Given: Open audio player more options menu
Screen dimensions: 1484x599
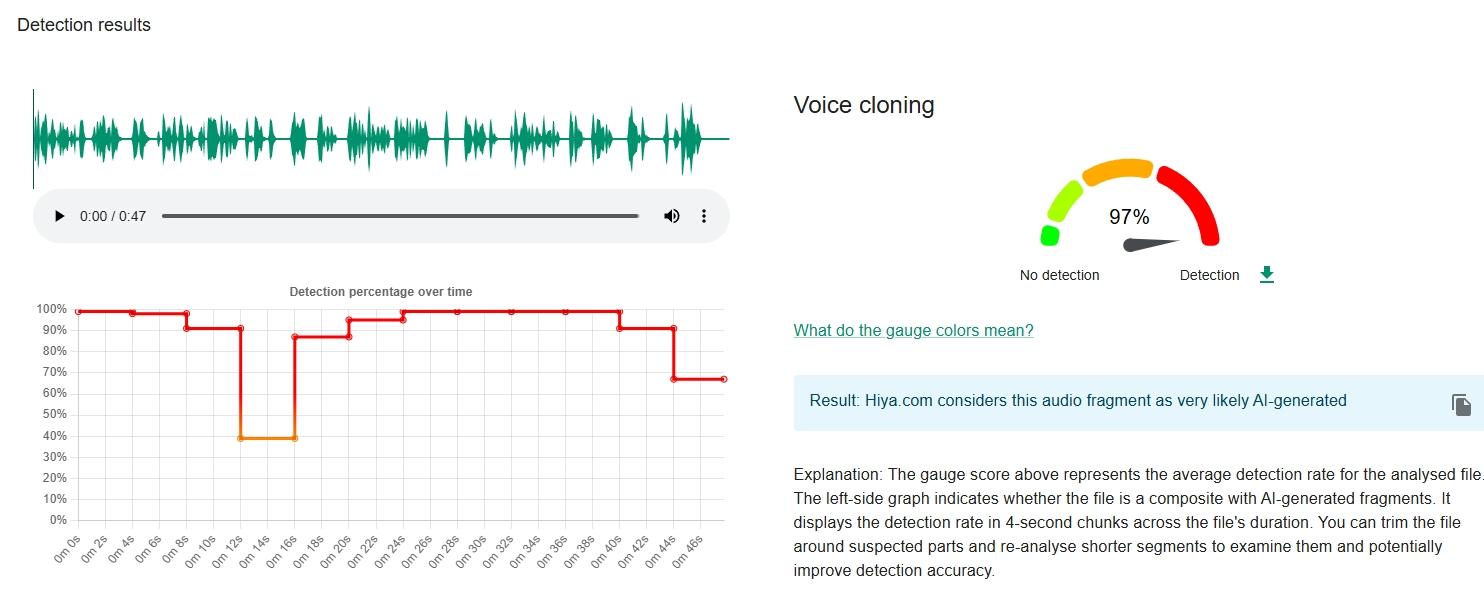Looking at the screenshot, I should (x=704, y=216).
